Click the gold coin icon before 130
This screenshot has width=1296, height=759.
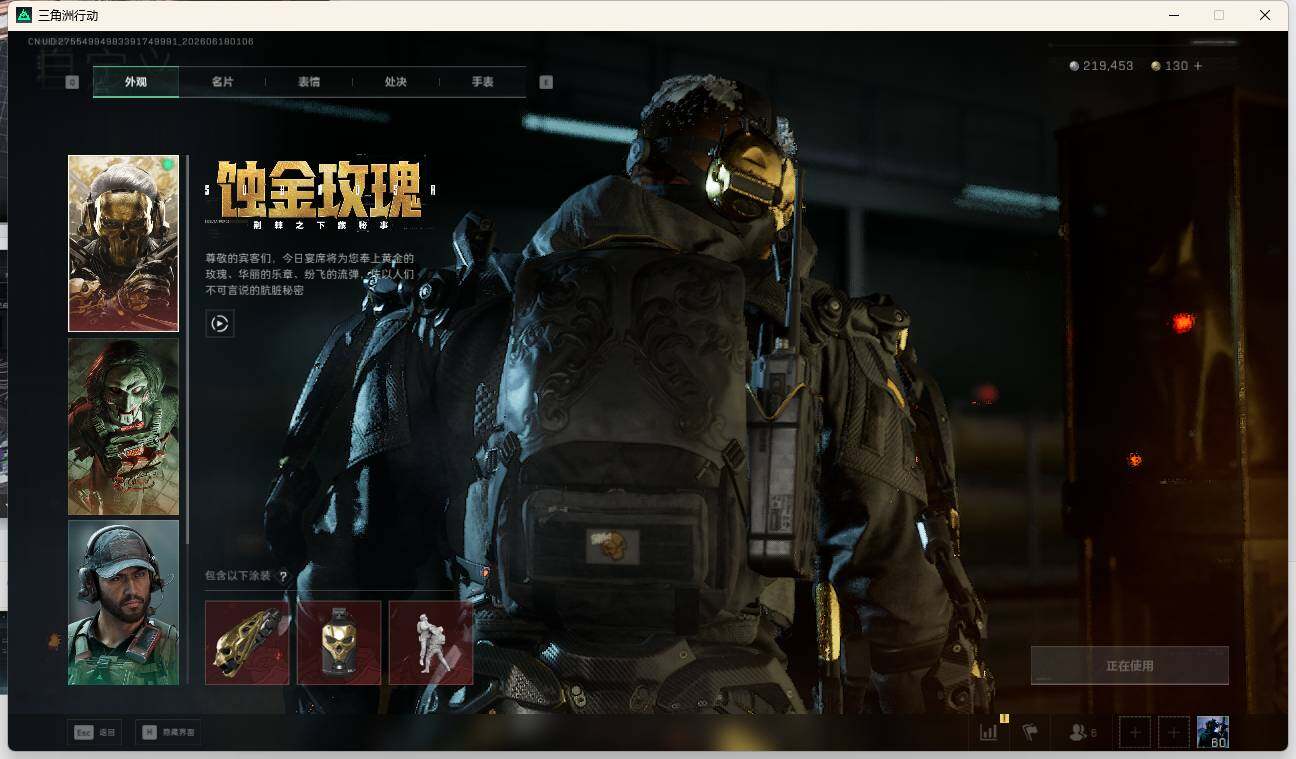1156,66
